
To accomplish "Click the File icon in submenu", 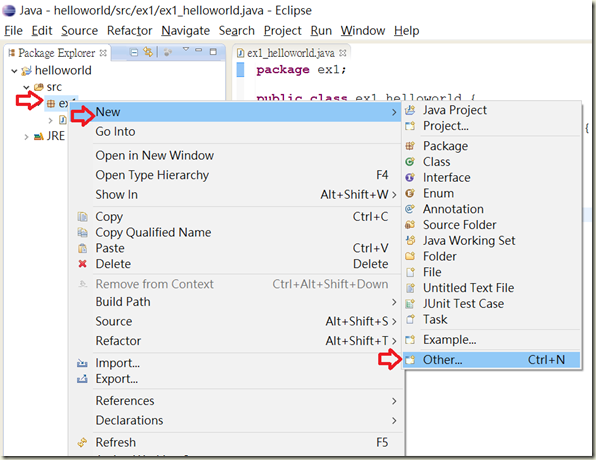I will click(410, 272).
